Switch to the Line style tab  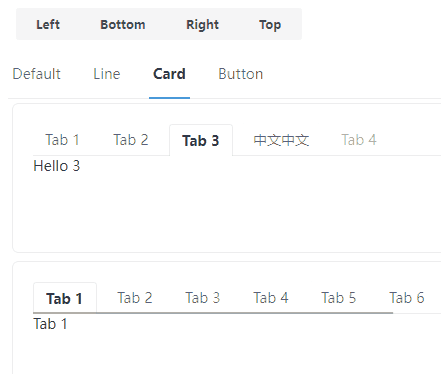(x=107, y=74)
